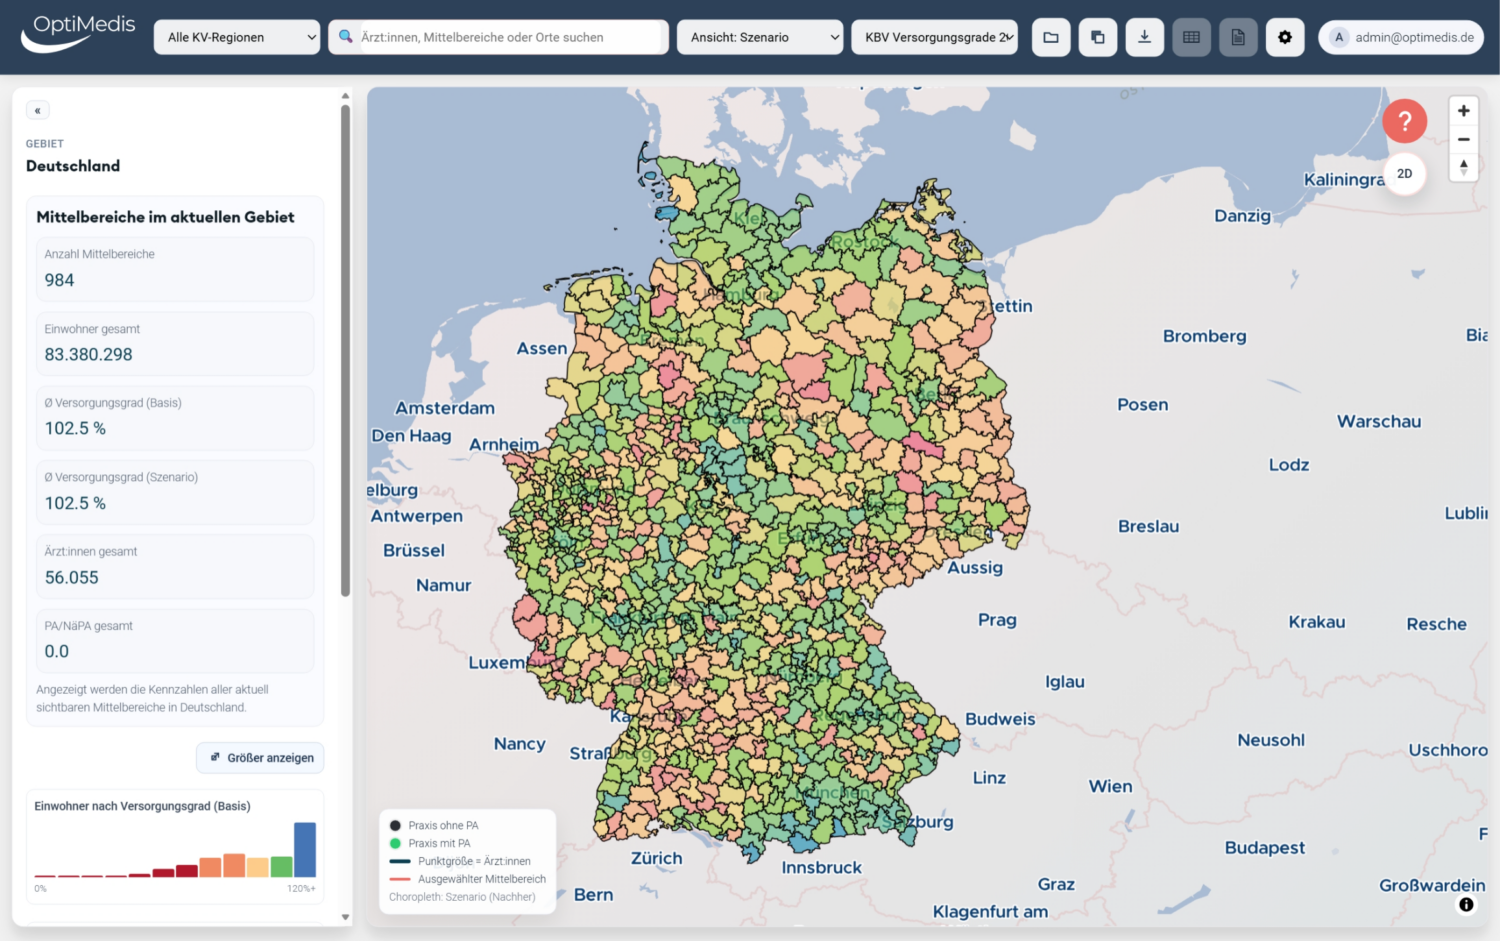Toggle the 2D map view button
1500x941 pixels.
[1405, 173]
